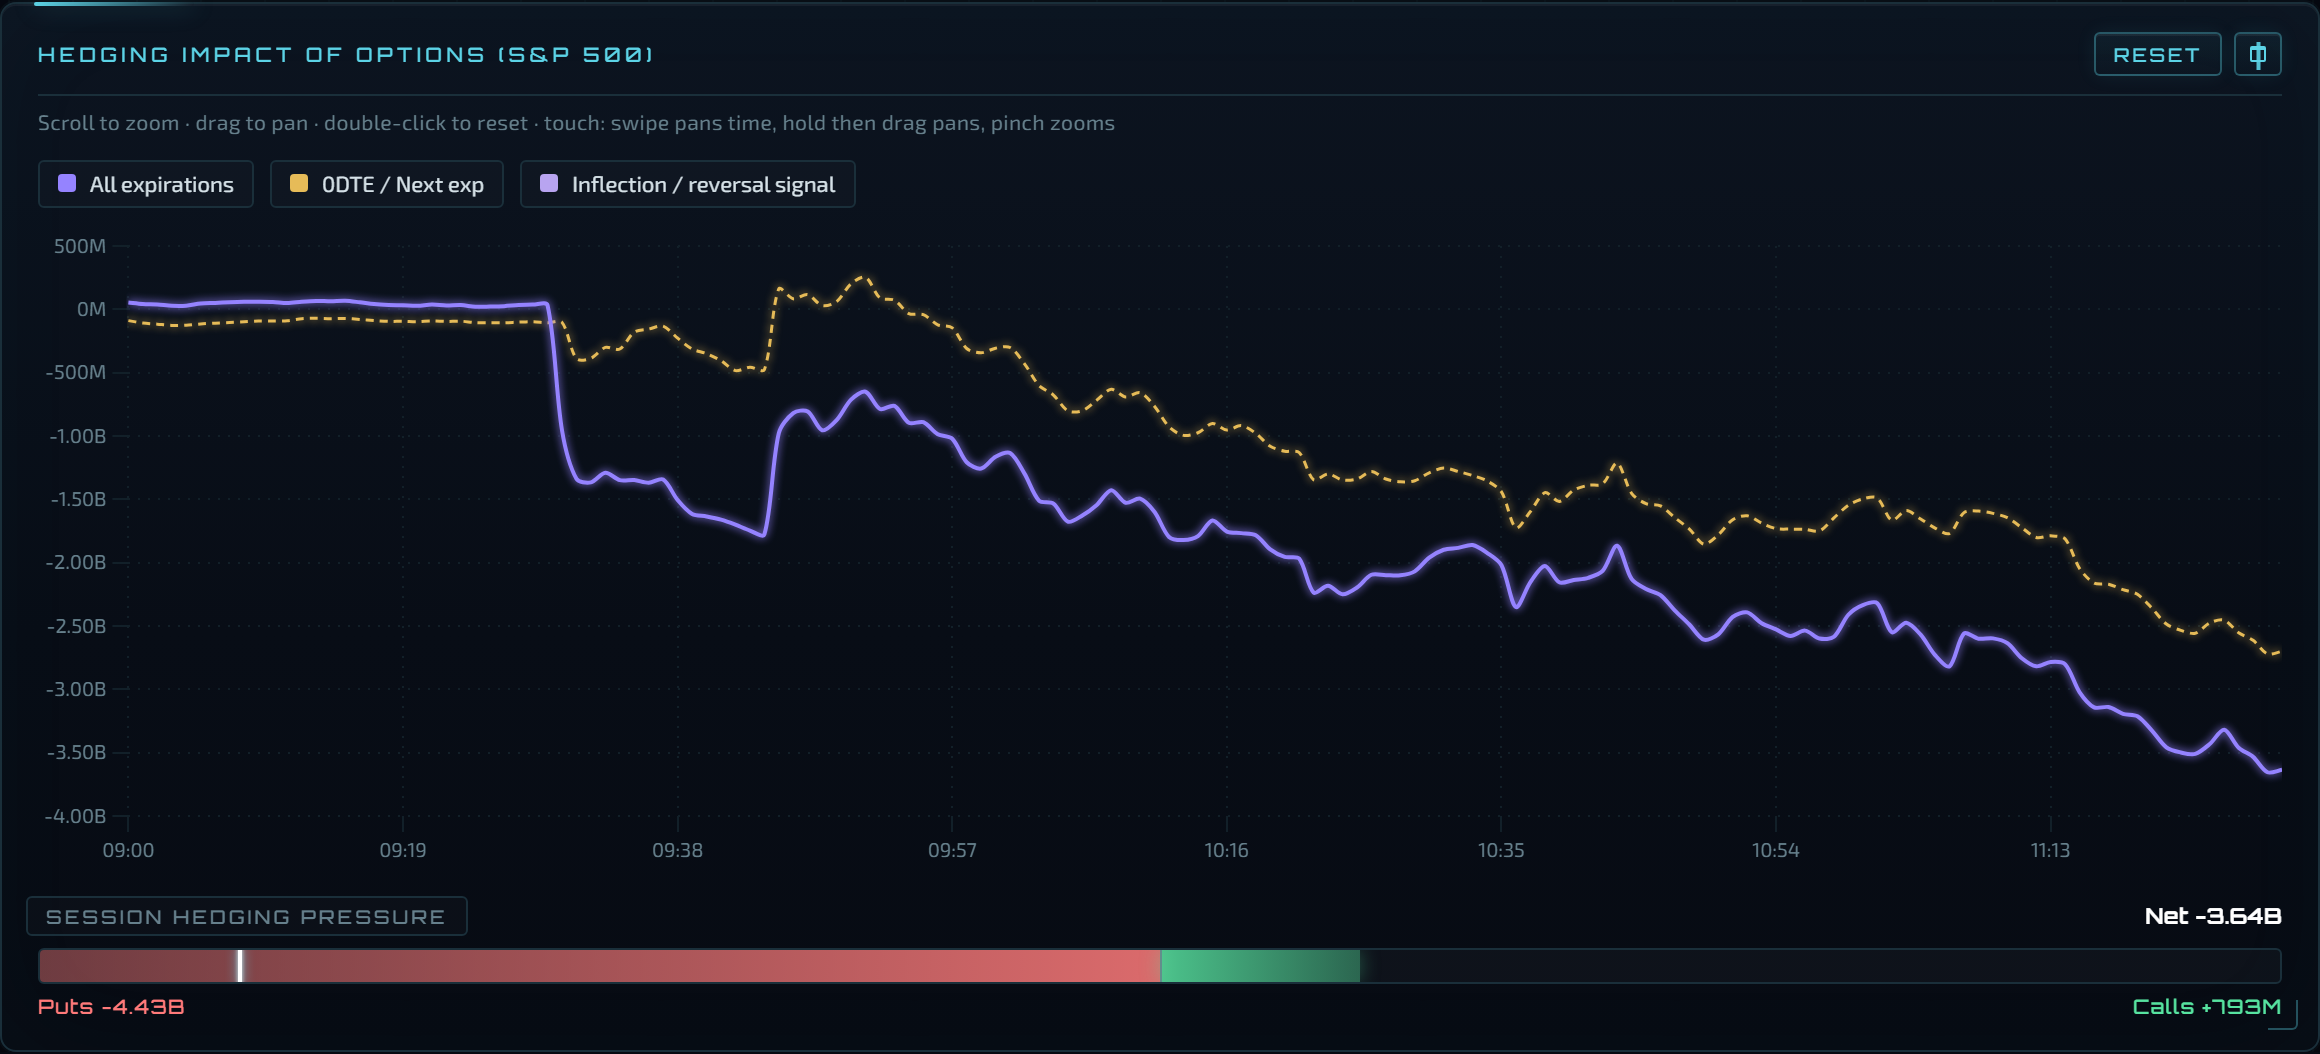Click the Scroll to zoom instructions text
Screen dimensions: 2320x1054
576,123
